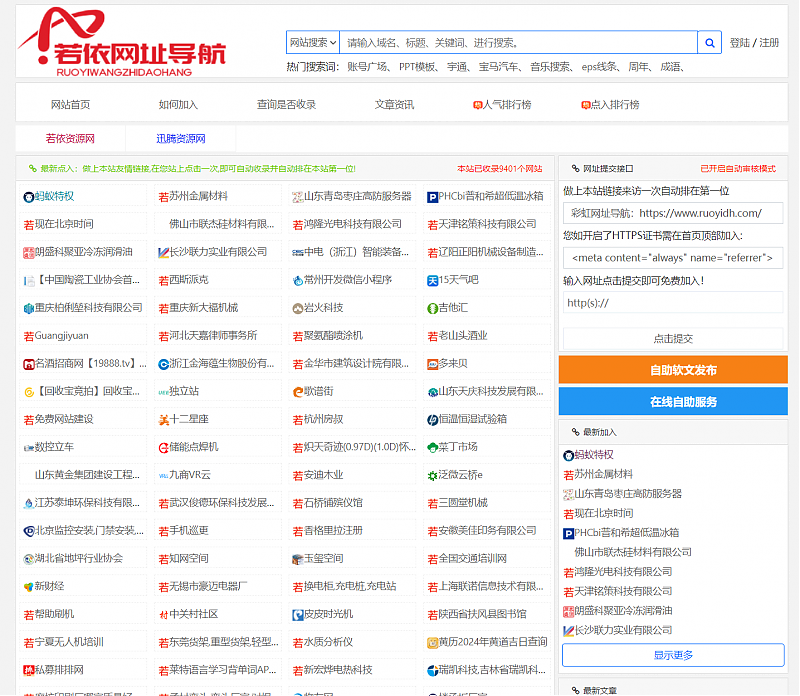Click the 长沙联力实业有限公司 icon in grid

tap(163, 253)
